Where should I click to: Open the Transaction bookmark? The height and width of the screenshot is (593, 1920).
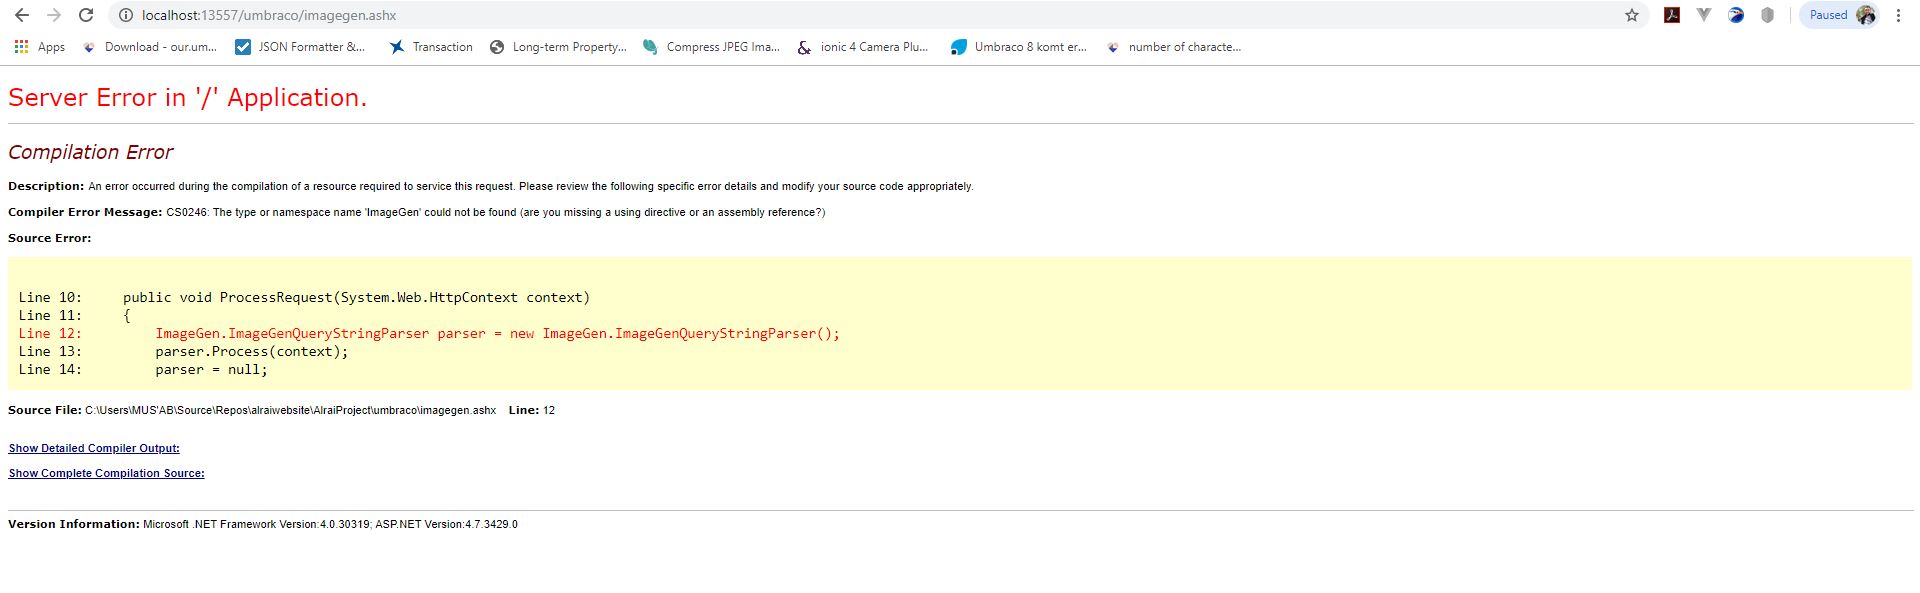tap(431, 47)
